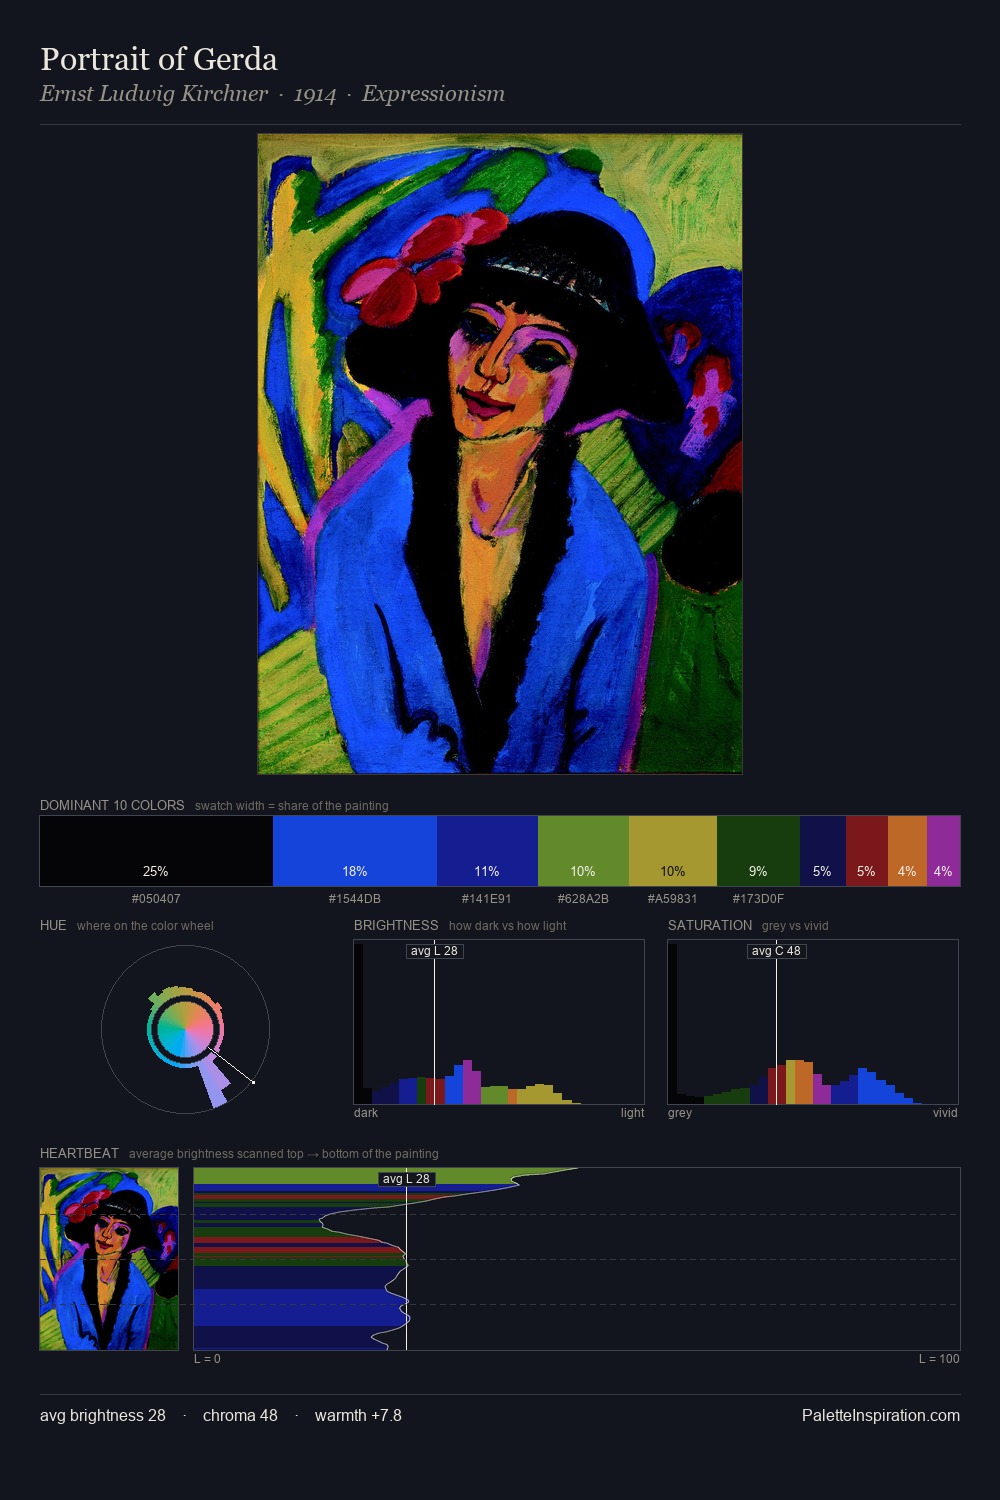The width and height of the screenshot is (1000, 1500).
Task: Click the chroma 48 footer stat
Action: [240, 1415]
